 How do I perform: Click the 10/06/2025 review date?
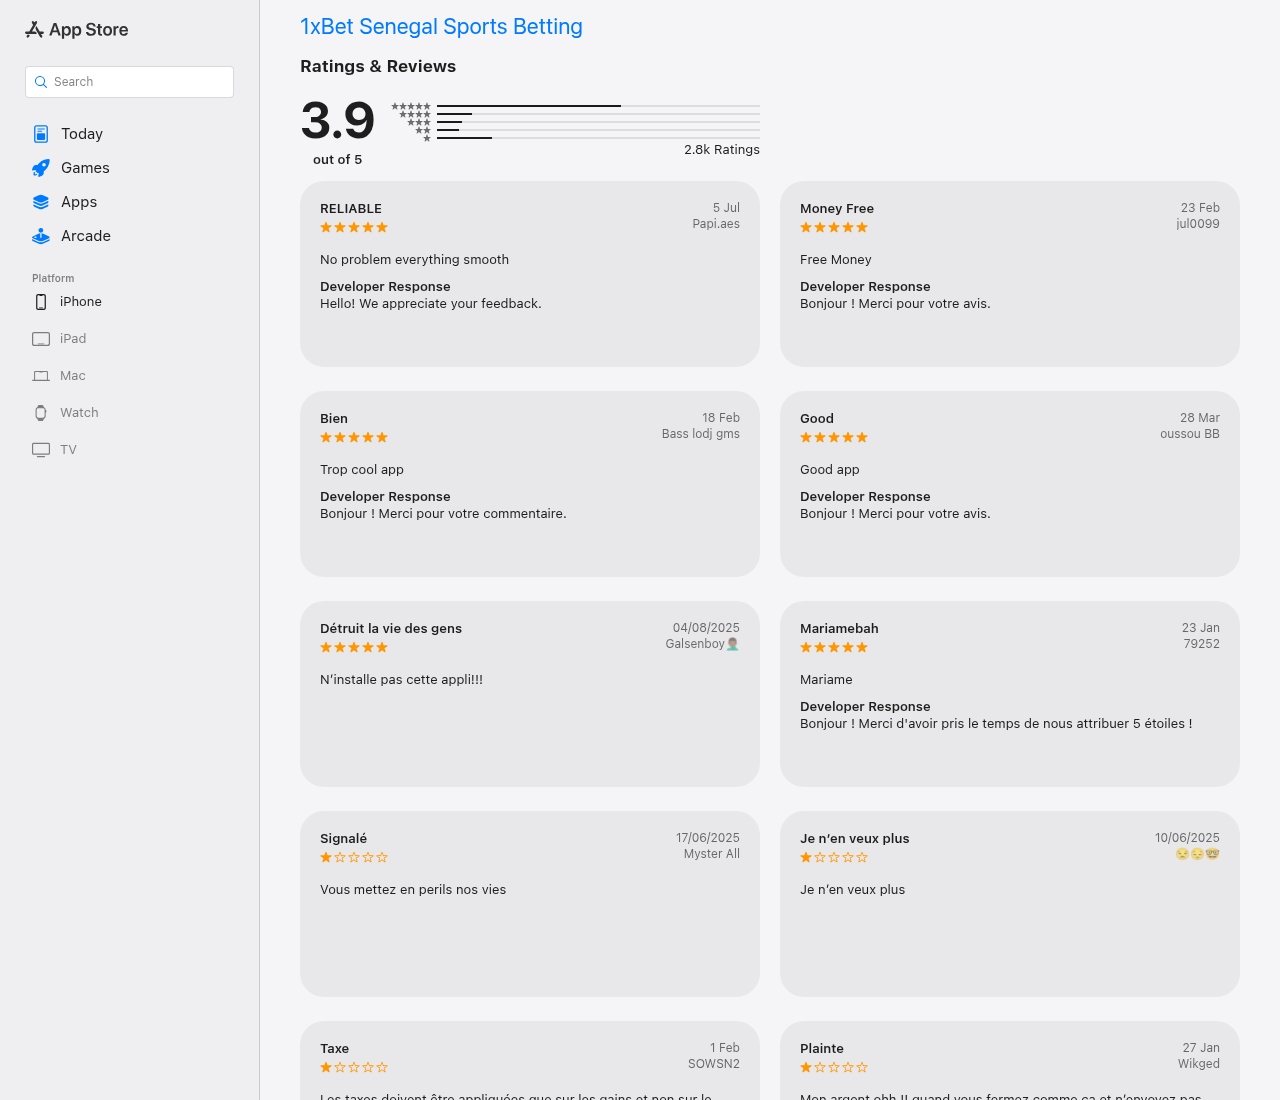tap(1187, 838)
